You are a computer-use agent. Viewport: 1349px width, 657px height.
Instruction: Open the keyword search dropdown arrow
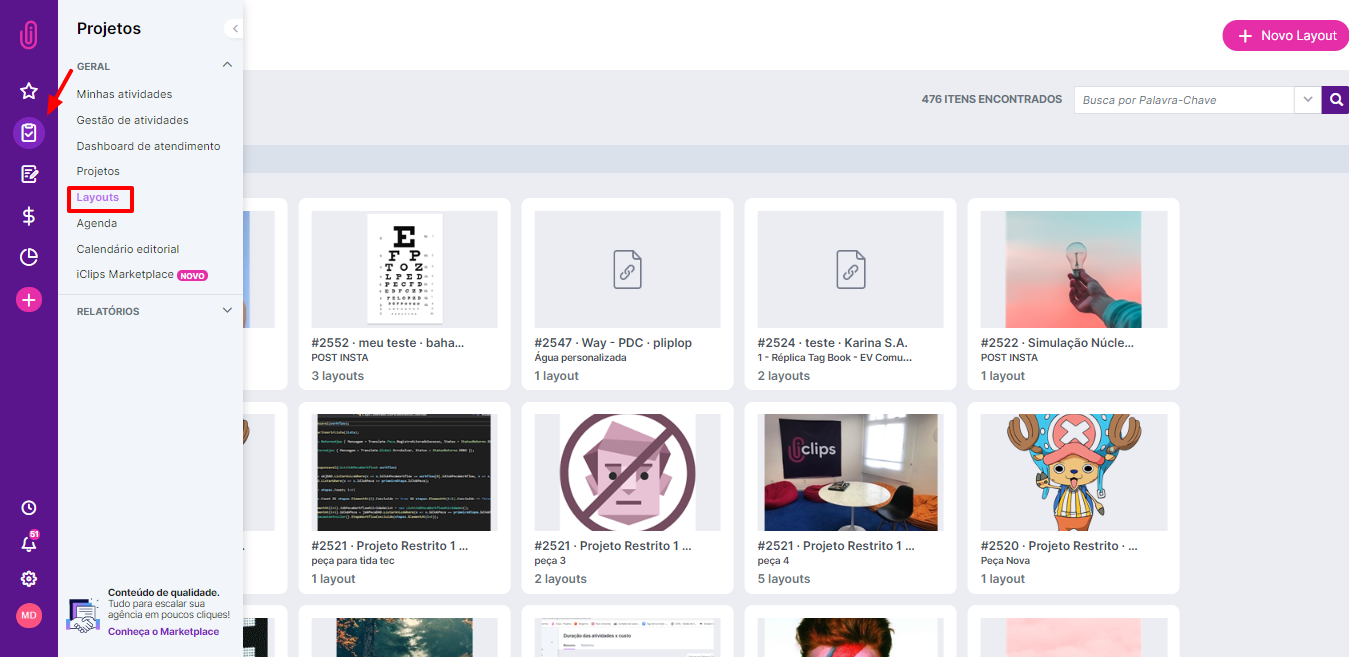pyautogui.click(x=1308, y=100)
